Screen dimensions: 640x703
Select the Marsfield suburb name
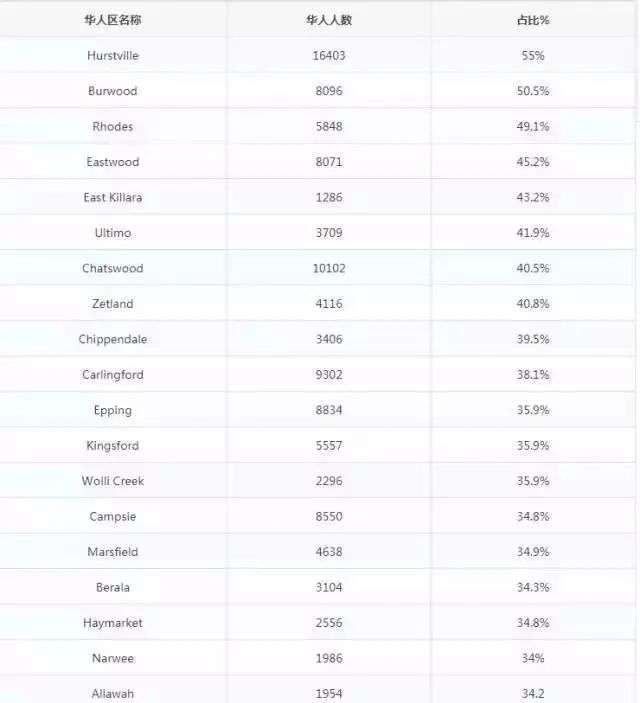[x=113, y=552]
